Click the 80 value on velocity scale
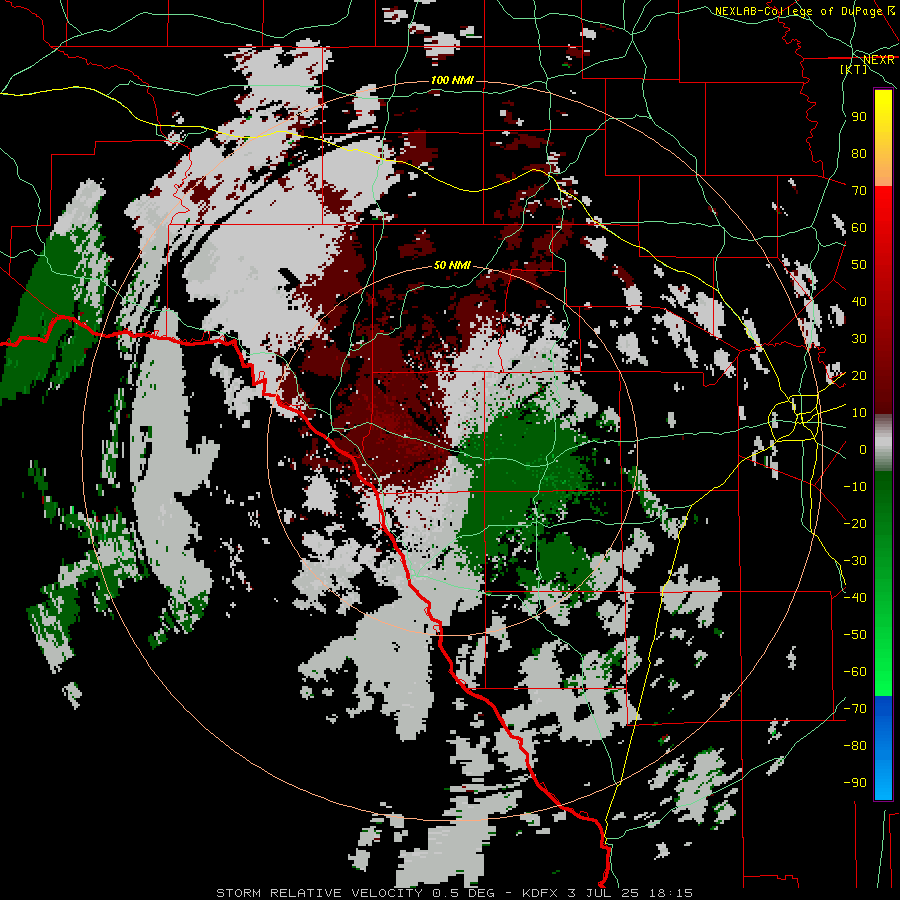 click(x=859, y=153)
